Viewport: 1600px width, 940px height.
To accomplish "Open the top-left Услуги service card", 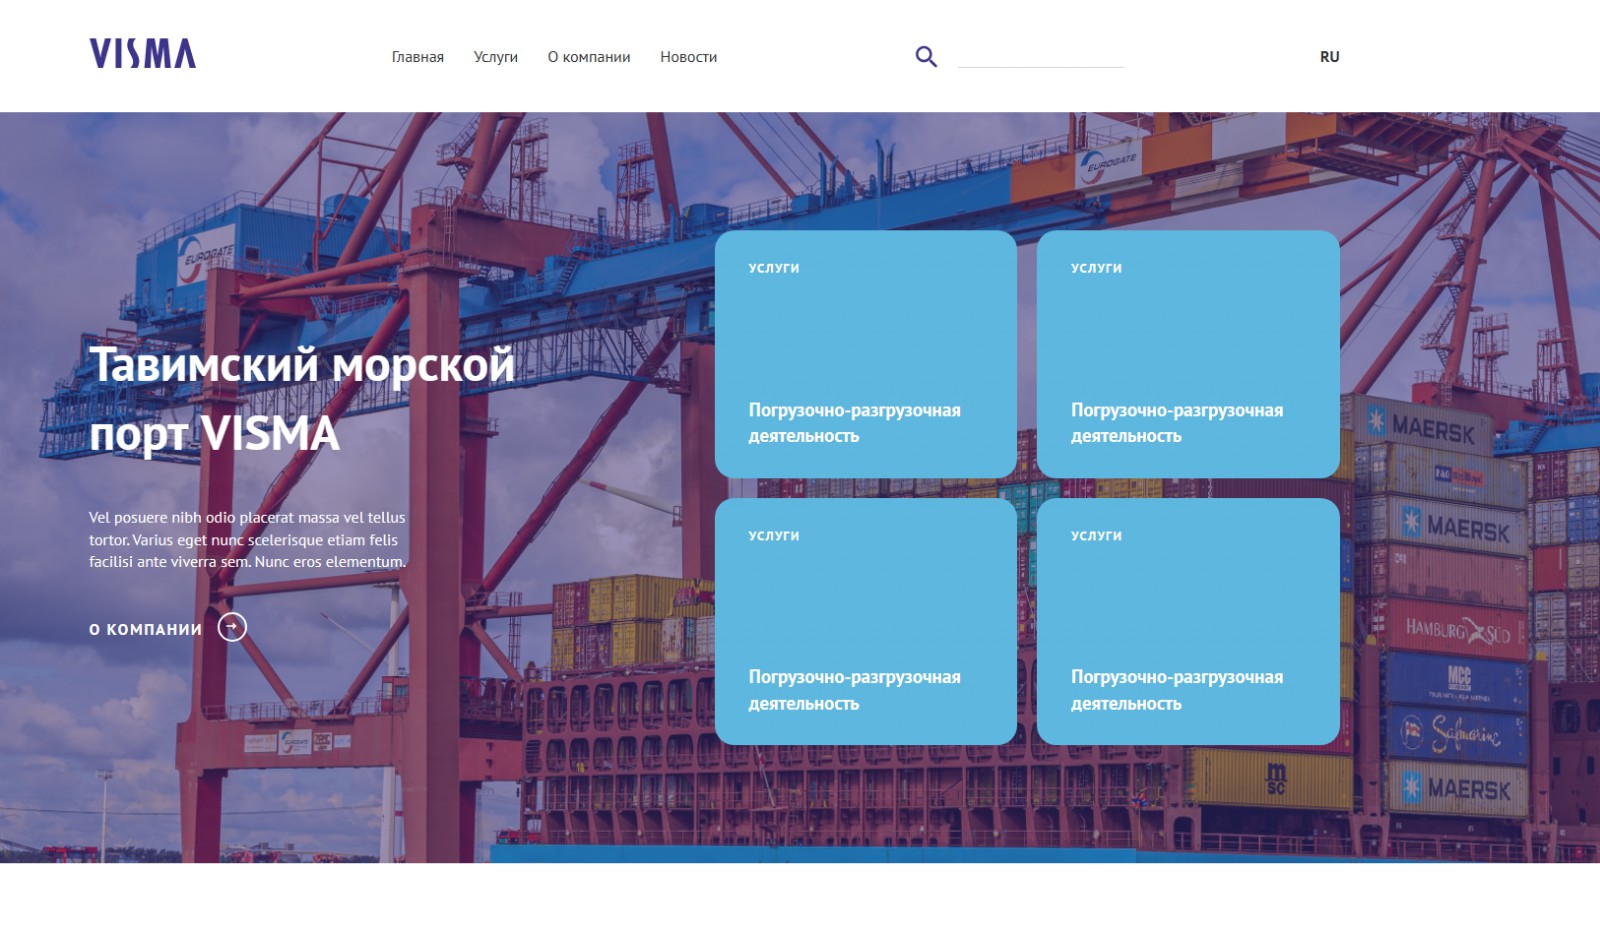I will (x=866, y=354).
